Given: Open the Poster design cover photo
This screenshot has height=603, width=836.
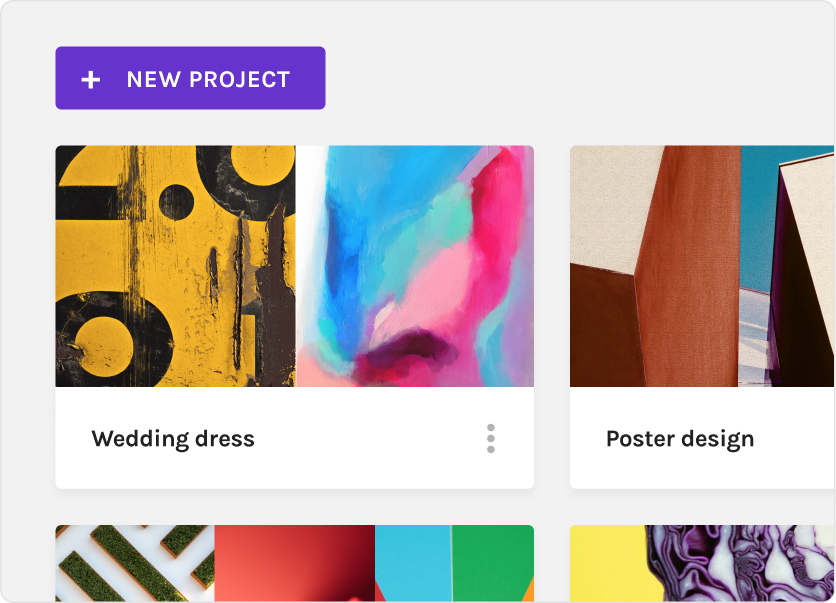Looking at the screenshot, I should [700, 267].
